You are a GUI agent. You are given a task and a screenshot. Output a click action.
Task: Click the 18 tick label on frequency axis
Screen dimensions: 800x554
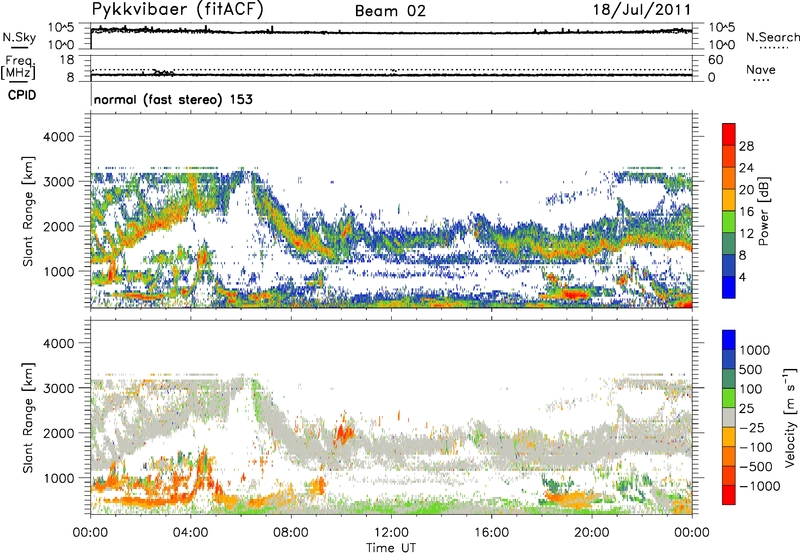(67, 60)
